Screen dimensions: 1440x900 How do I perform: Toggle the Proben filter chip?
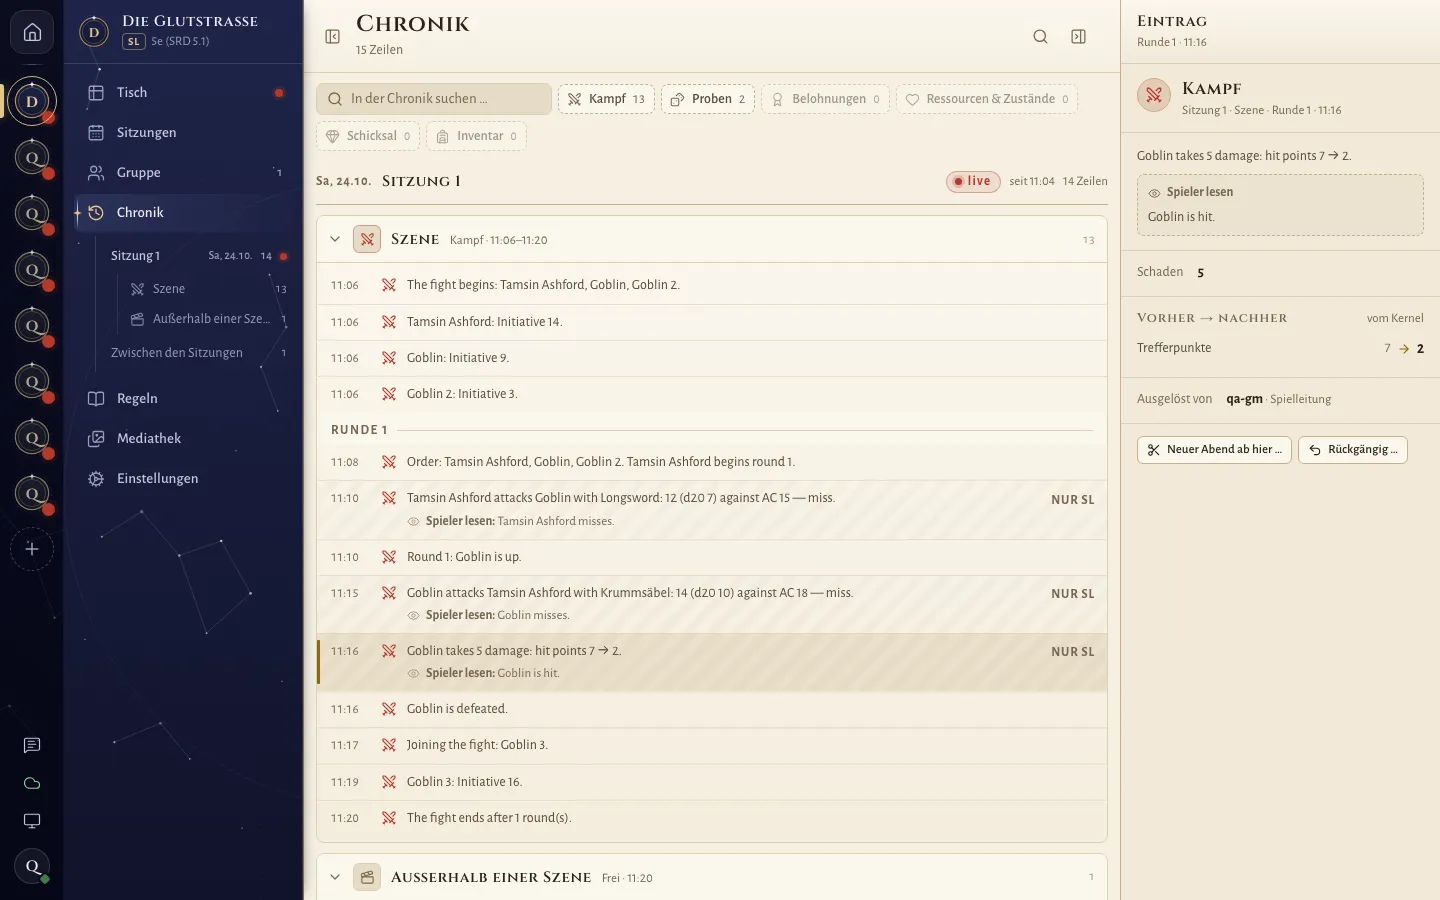[708, 99]
